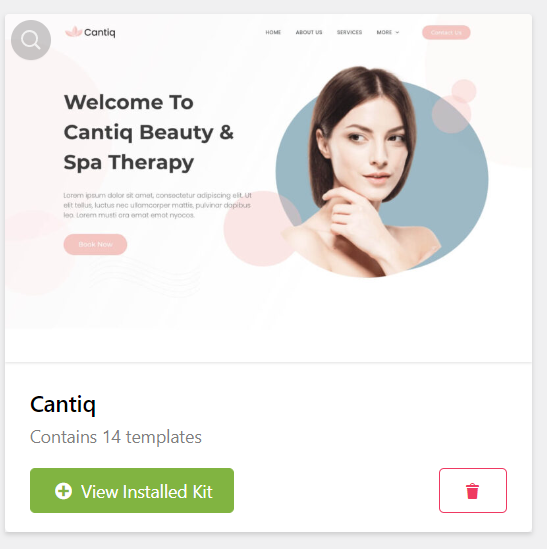Screen dimensions: 547x549
Task: Click the Cantiq kit title
Action: coord(63,405)
